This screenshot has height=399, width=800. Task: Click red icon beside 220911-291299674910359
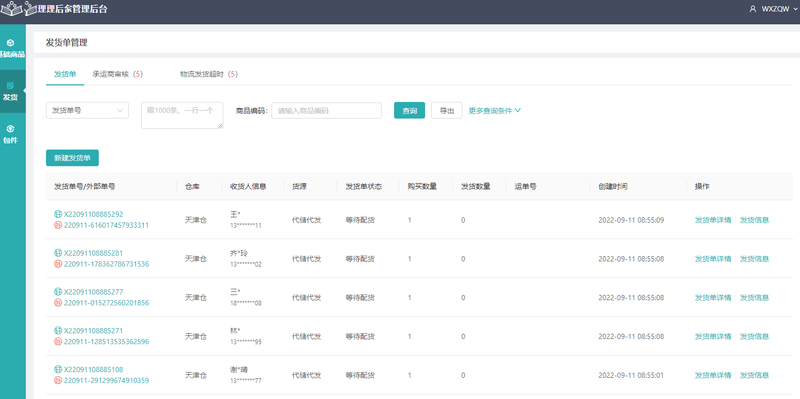58,380
